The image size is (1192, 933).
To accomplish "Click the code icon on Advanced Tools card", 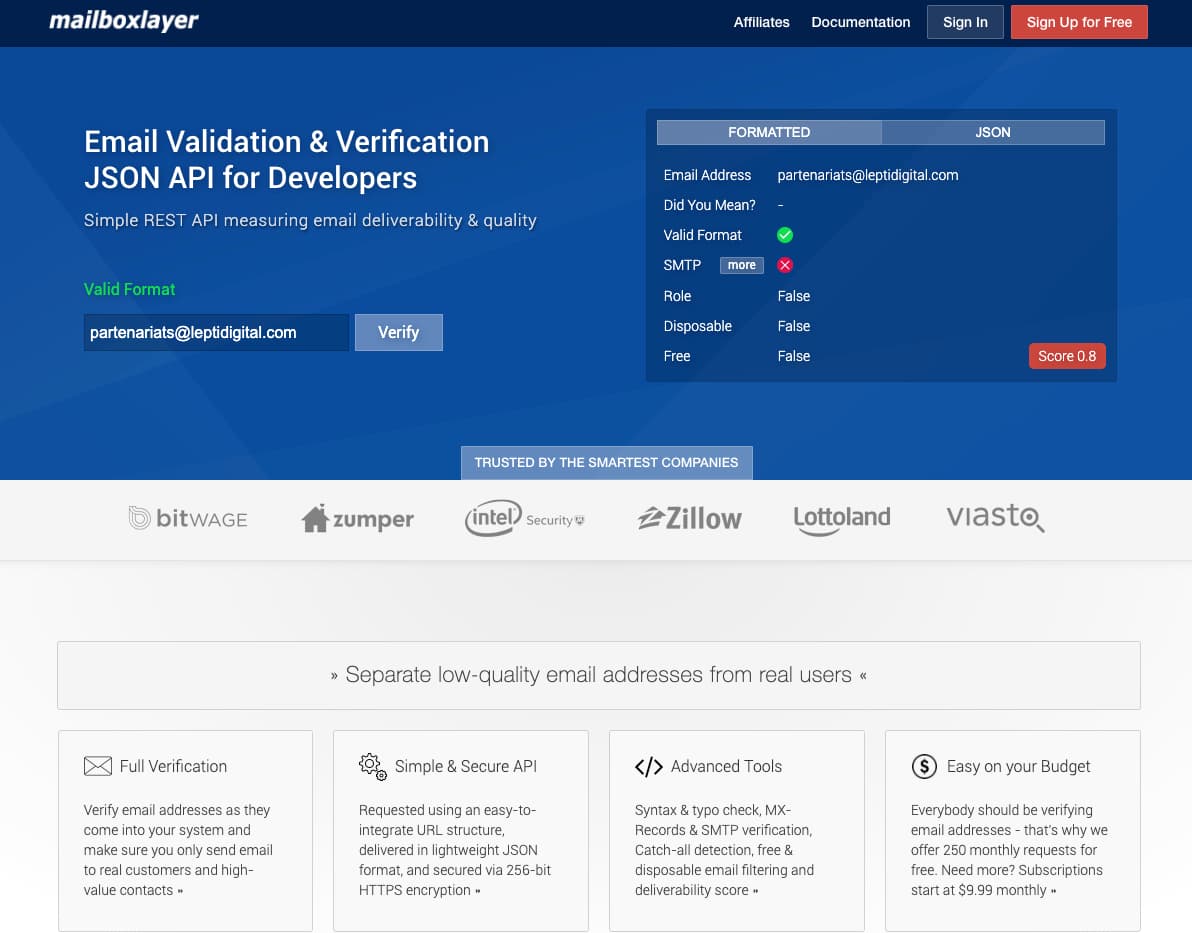I will pos(648,766).
